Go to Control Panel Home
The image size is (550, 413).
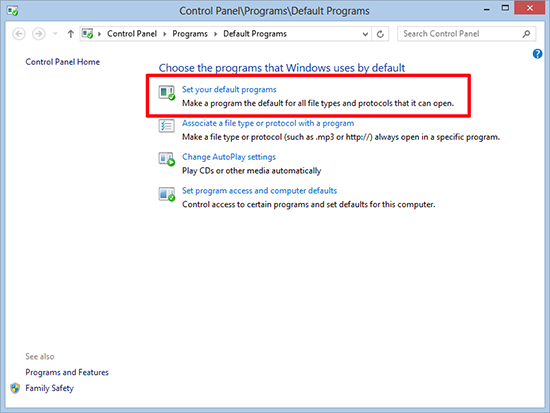pyautogui.click(x=62, y=62)
